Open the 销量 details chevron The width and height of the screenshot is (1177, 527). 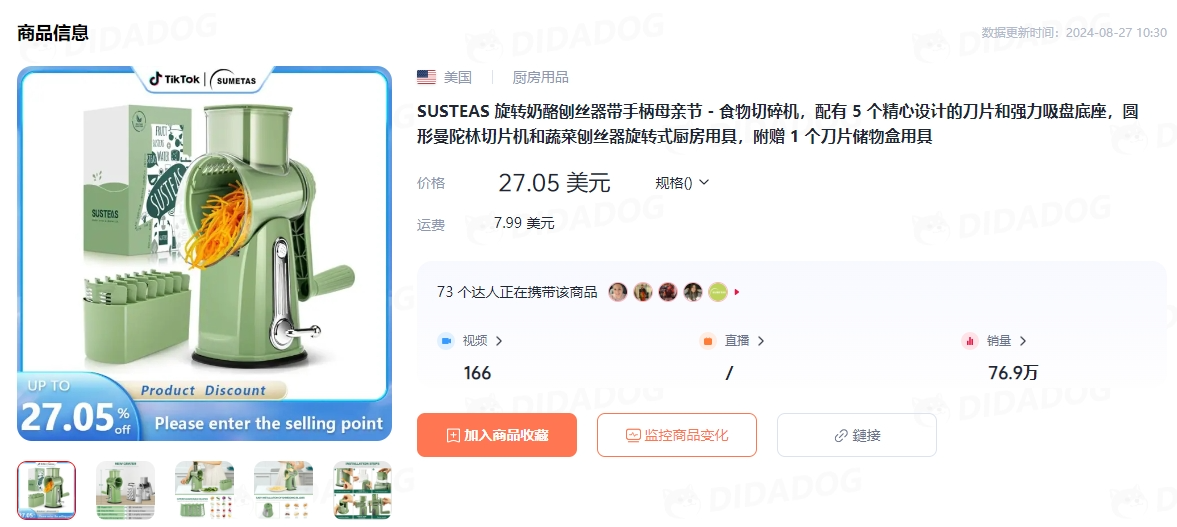click(x=1022, y=341)
